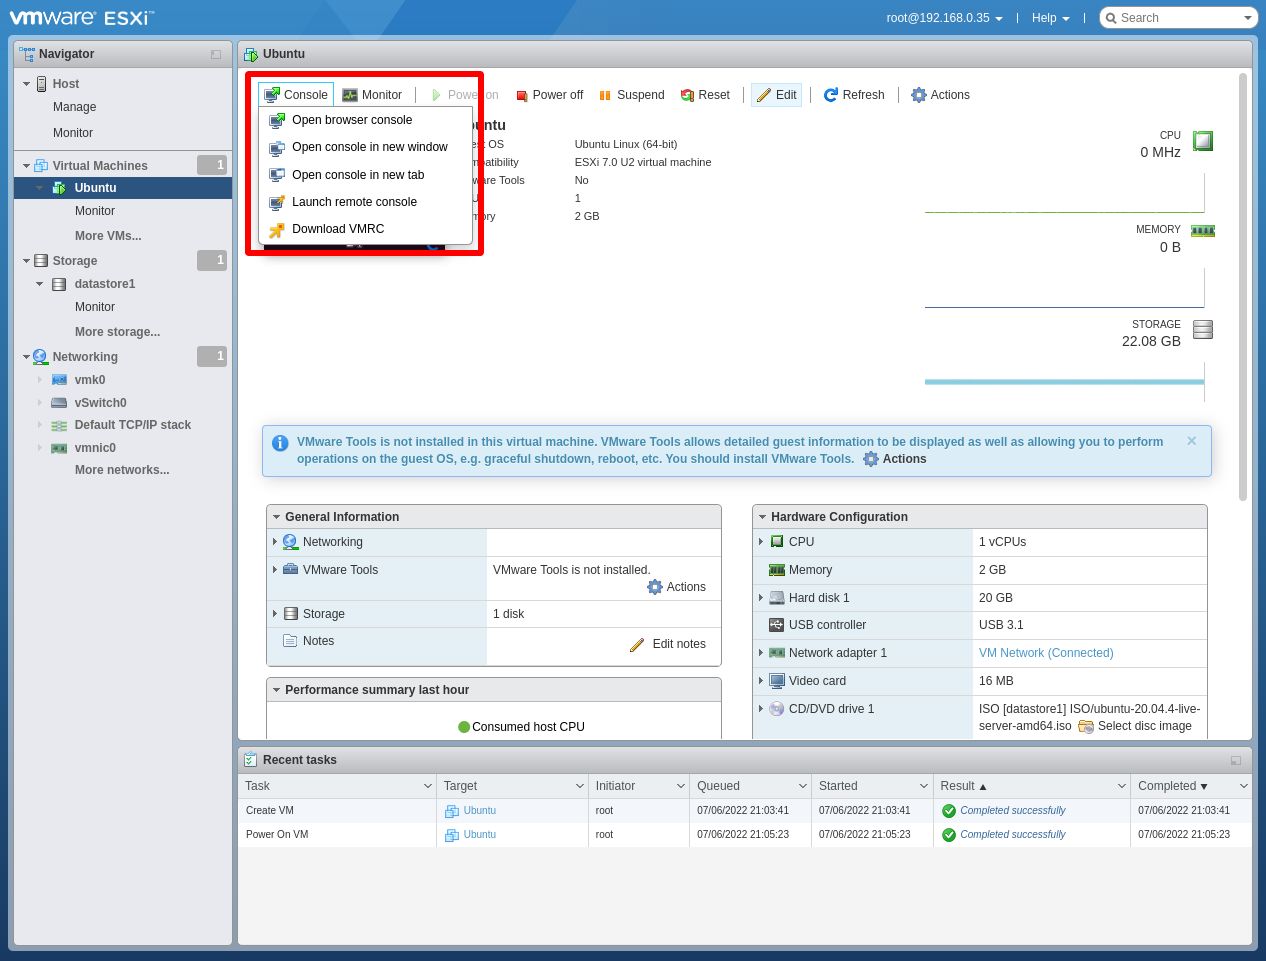This screenshot has width=1266, height=961.
Task: Click the Power off toolbar icon
Action: tap(522, 95)
